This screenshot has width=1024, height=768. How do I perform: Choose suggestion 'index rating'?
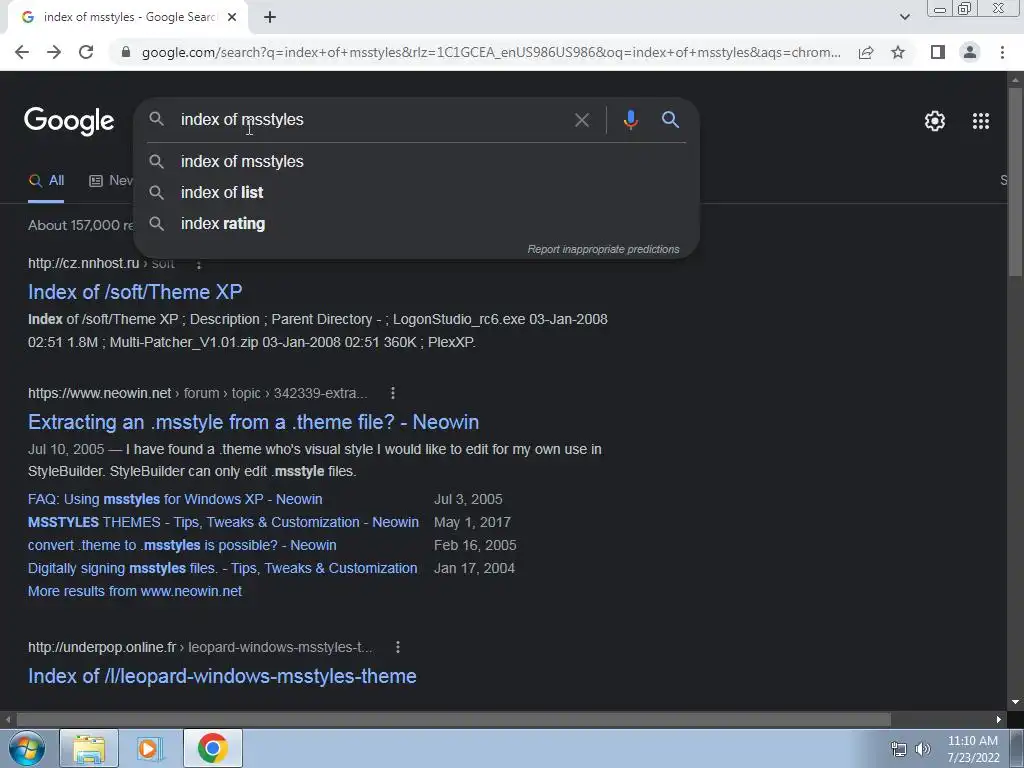[x=417, y=224]
